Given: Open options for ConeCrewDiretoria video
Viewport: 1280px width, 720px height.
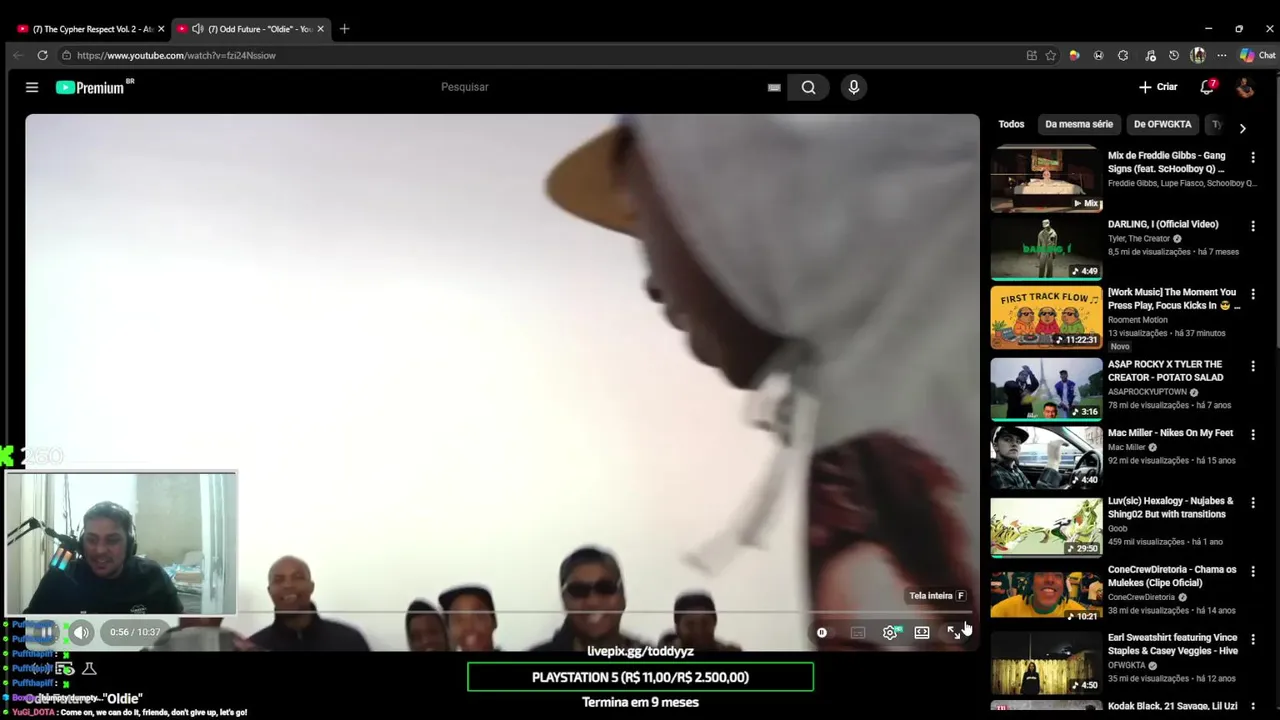Looking at the screenshot, I should point(1253,571).
